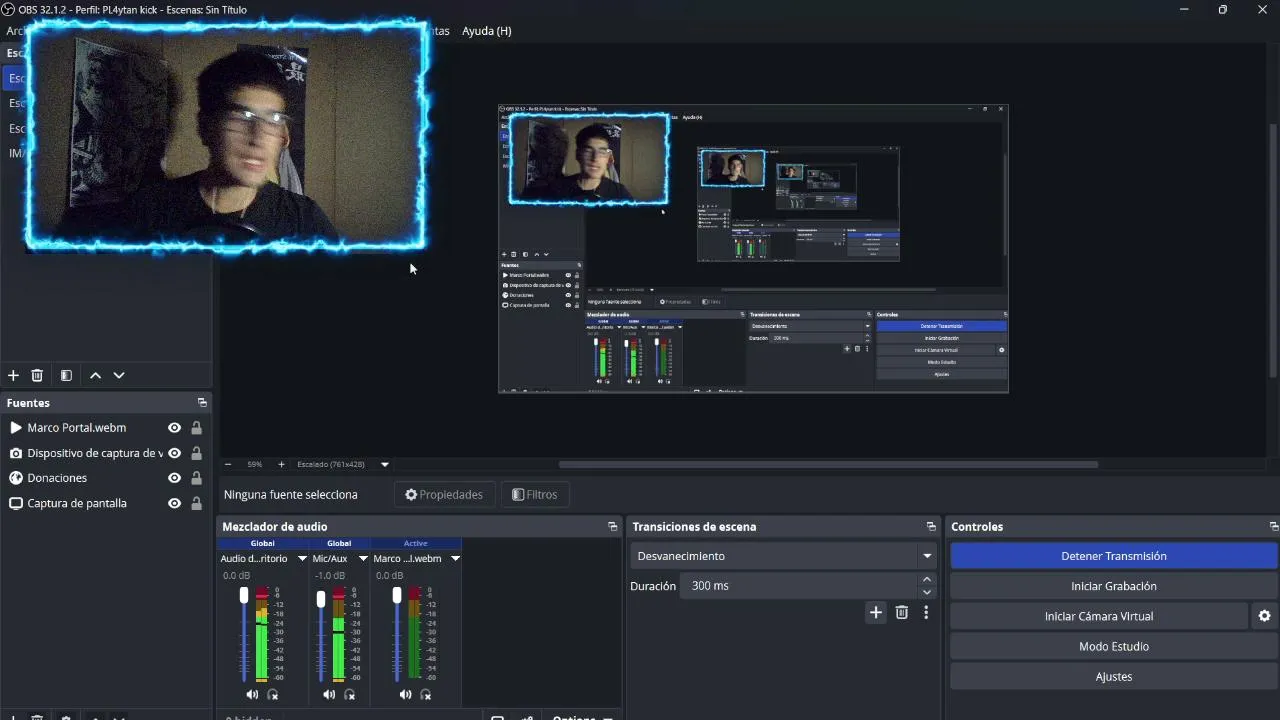Image resolution: width=1280 pixels, height=720 pixels.
Task: Click the -1.0 dB level text
Action: pyautogui.click(x=330, y=575)
